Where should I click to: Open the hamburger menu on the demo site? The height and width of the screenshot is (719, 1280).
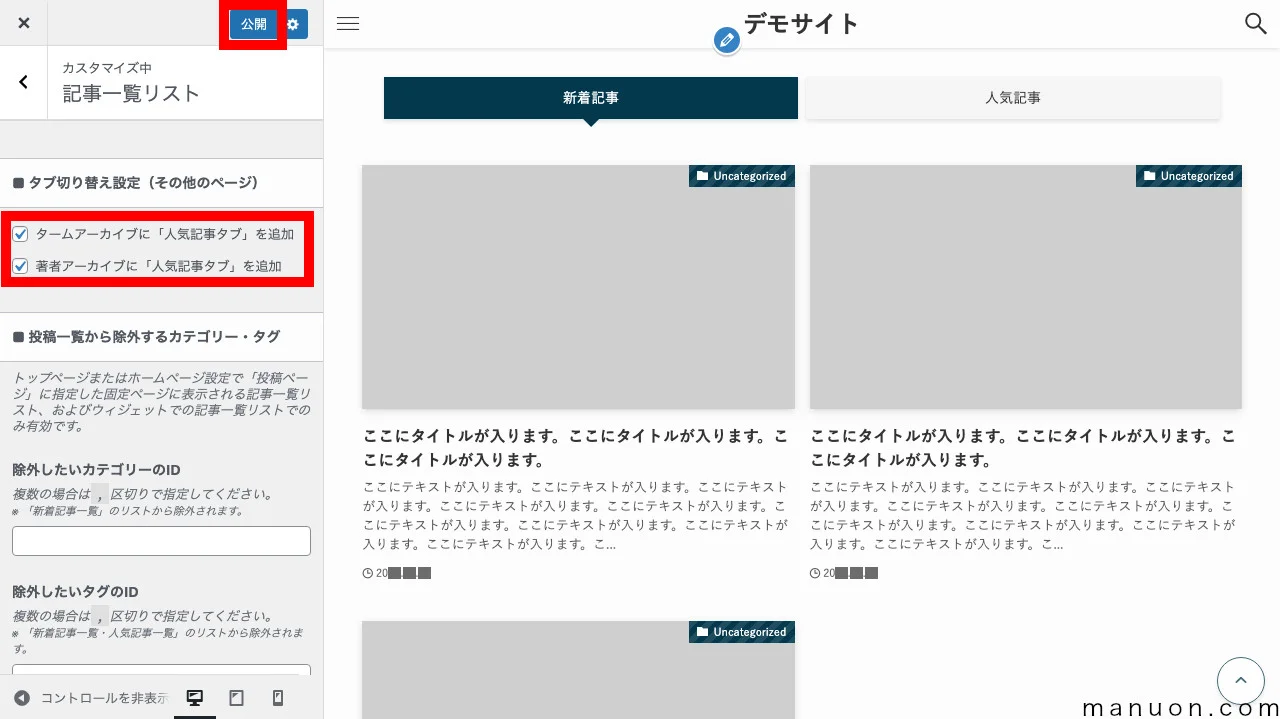point(347,23)
